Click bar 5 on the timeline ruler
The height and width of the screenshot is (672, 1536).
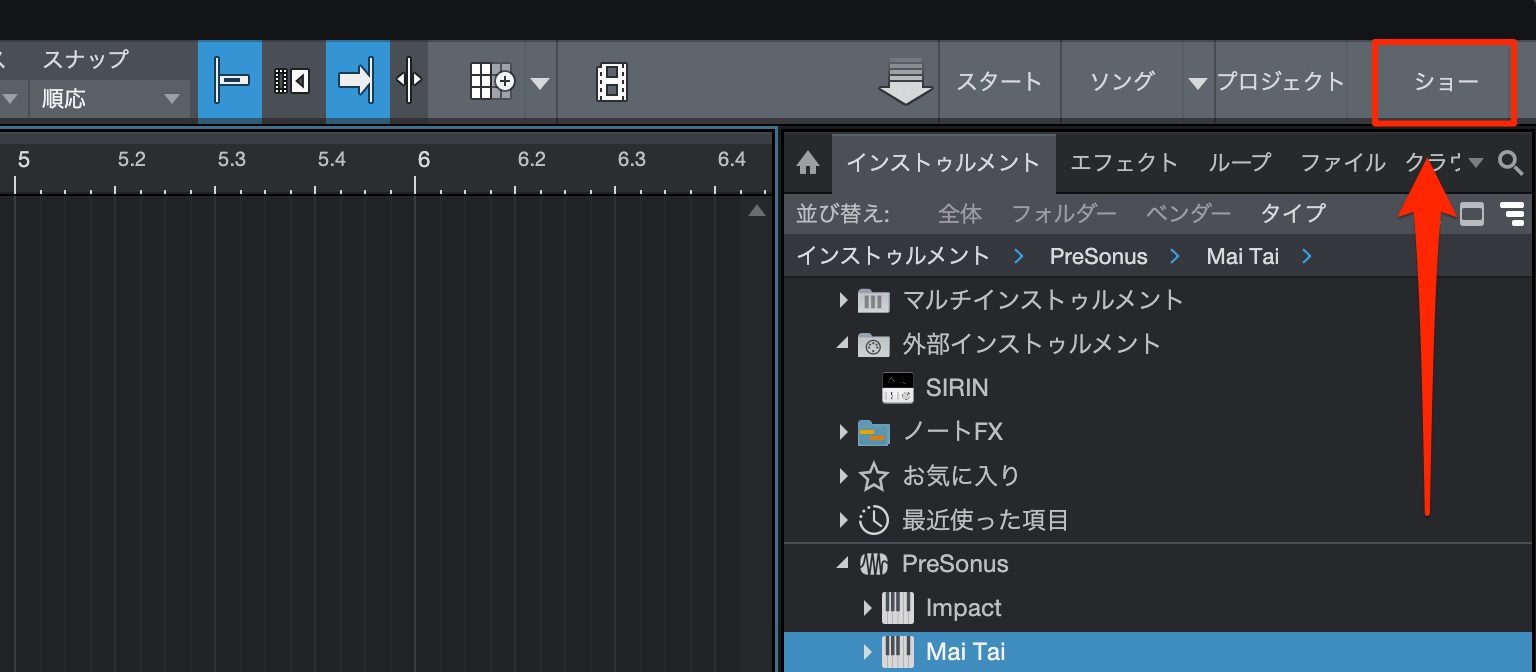tap(23, 160)
